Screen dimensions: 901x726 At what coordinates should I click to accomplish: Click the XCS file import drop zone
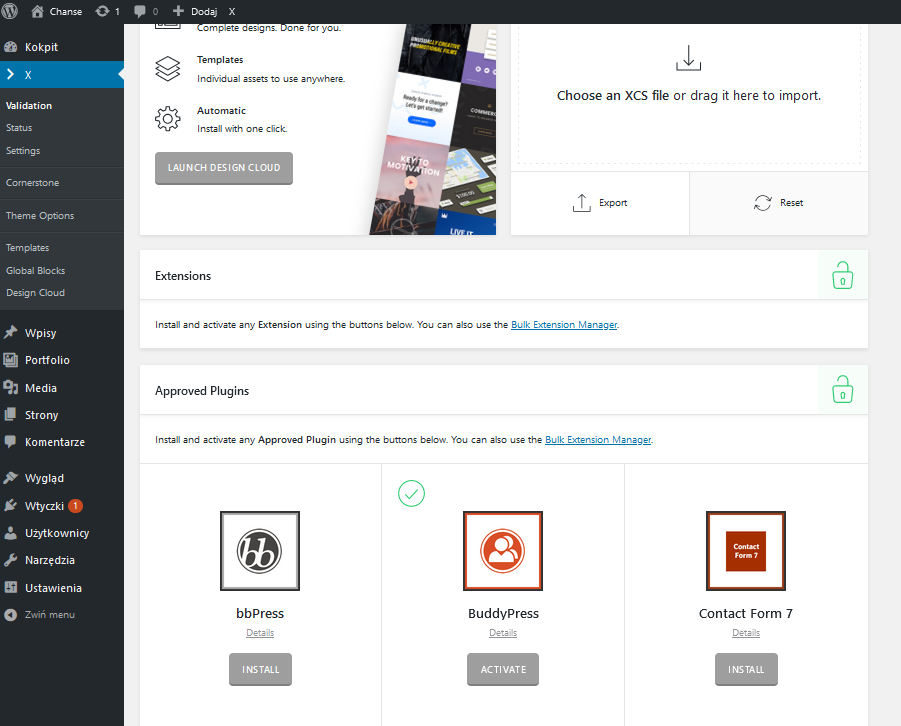coord(689,95)
